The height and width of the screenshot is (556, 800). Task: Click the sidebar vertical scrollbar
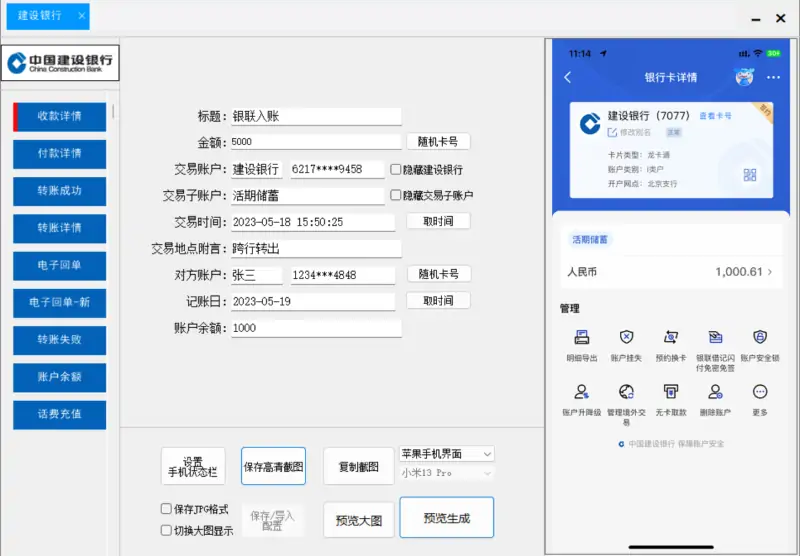(113, 111)
